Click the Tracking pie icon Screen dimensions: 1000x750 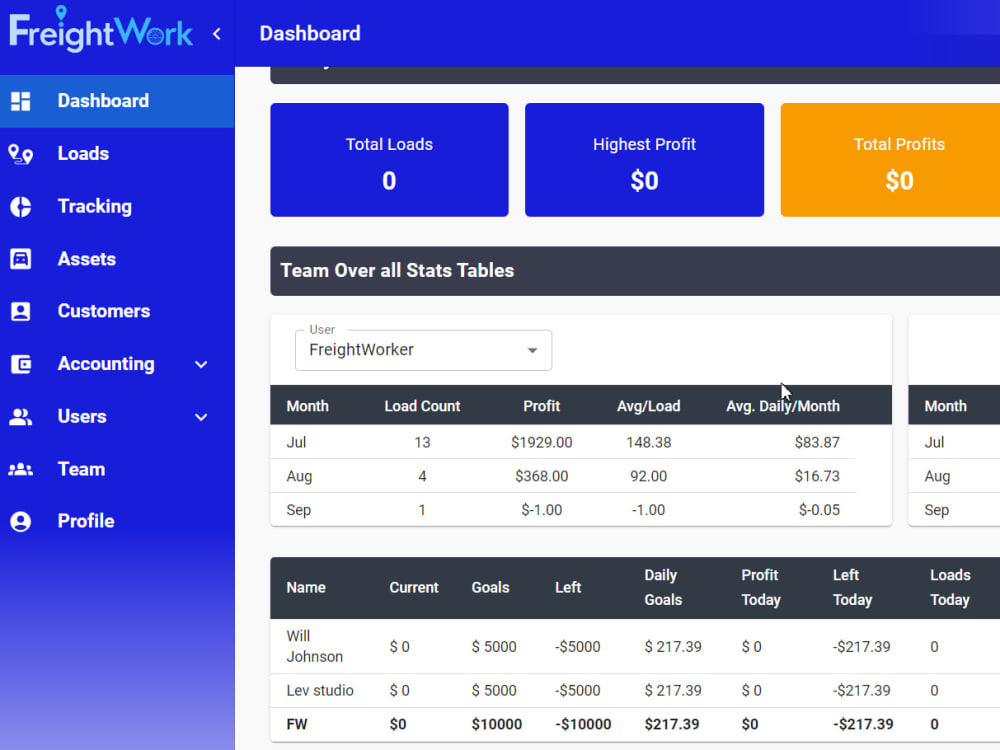tap(20, 207)
